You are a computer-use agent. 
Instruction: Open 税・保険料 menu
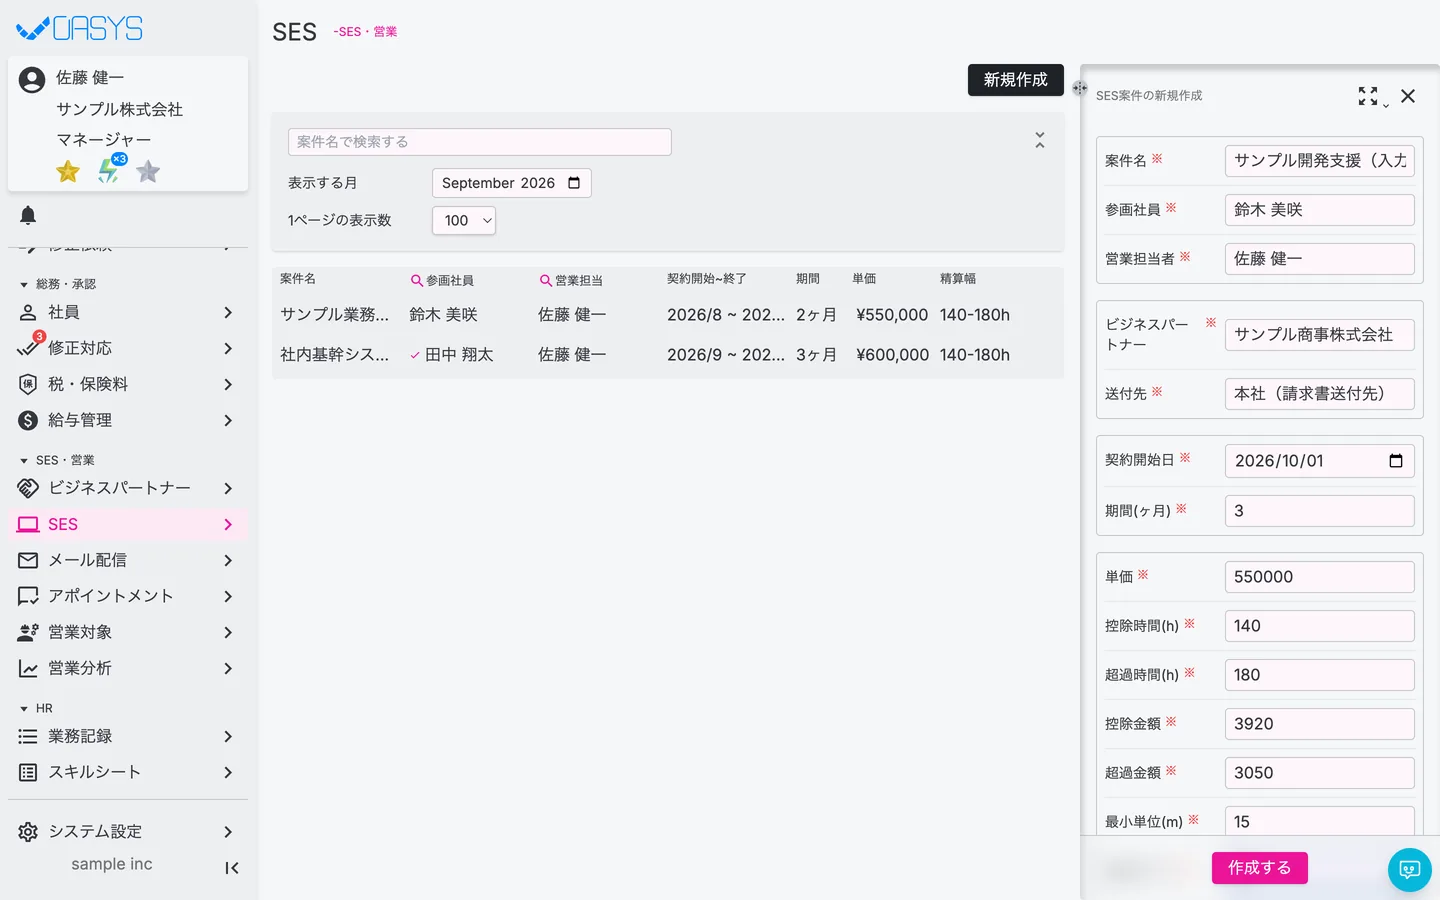pyautogui.click(x=128, y=384)
